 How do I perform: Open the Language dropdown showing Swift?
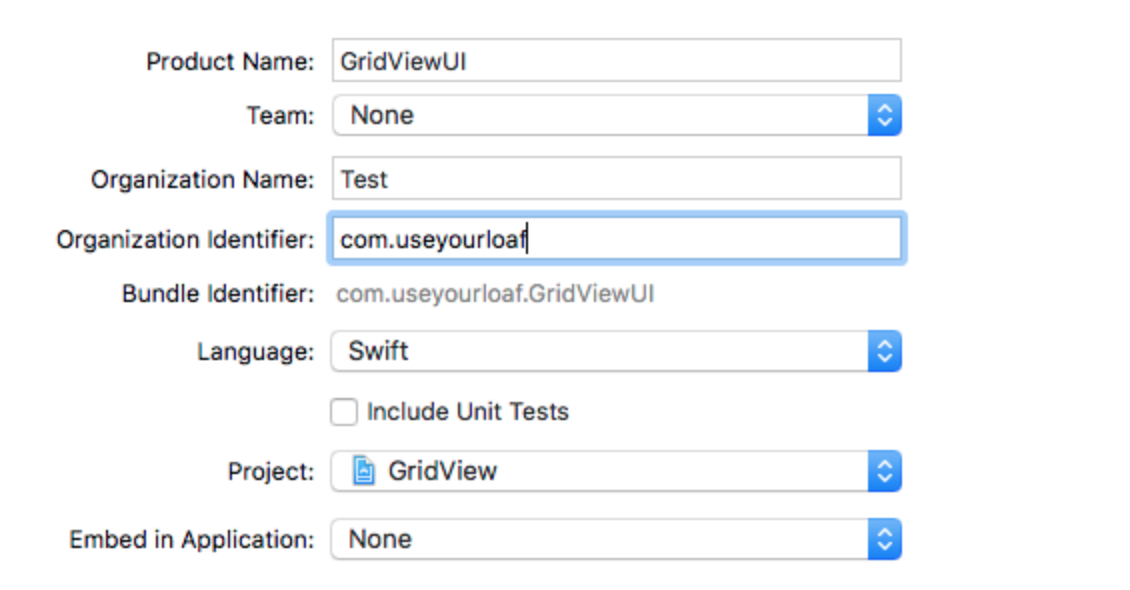tap(600, 352)
